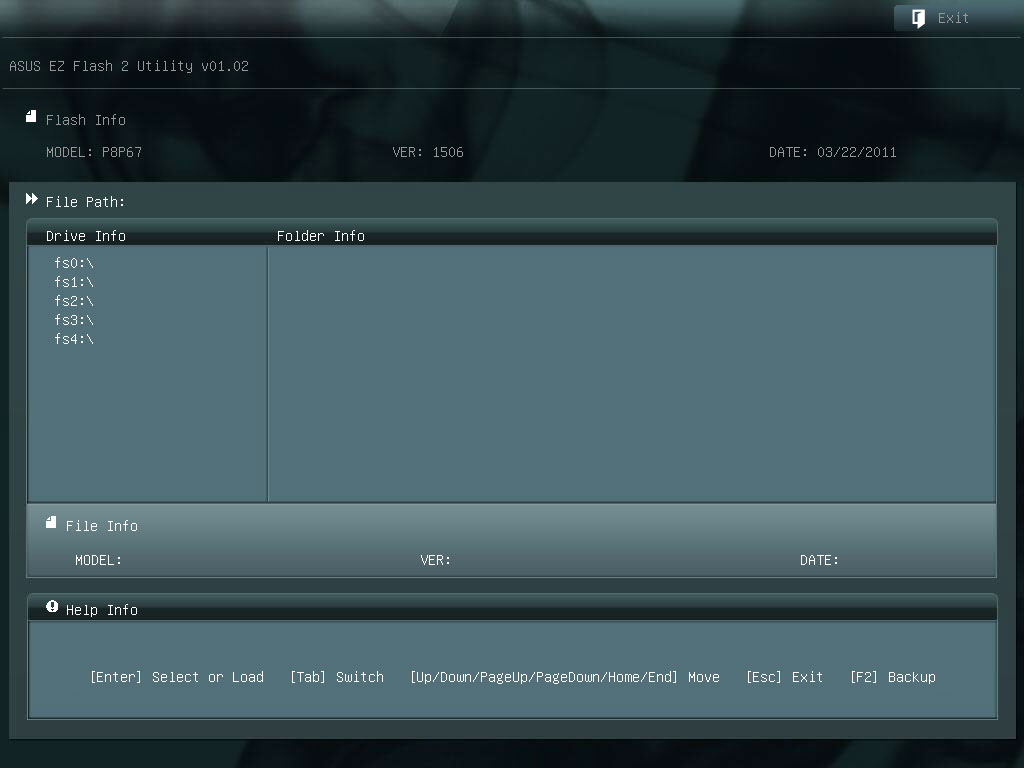
Task: Click the MODEL: field under File Info
Action: [98, 560]
